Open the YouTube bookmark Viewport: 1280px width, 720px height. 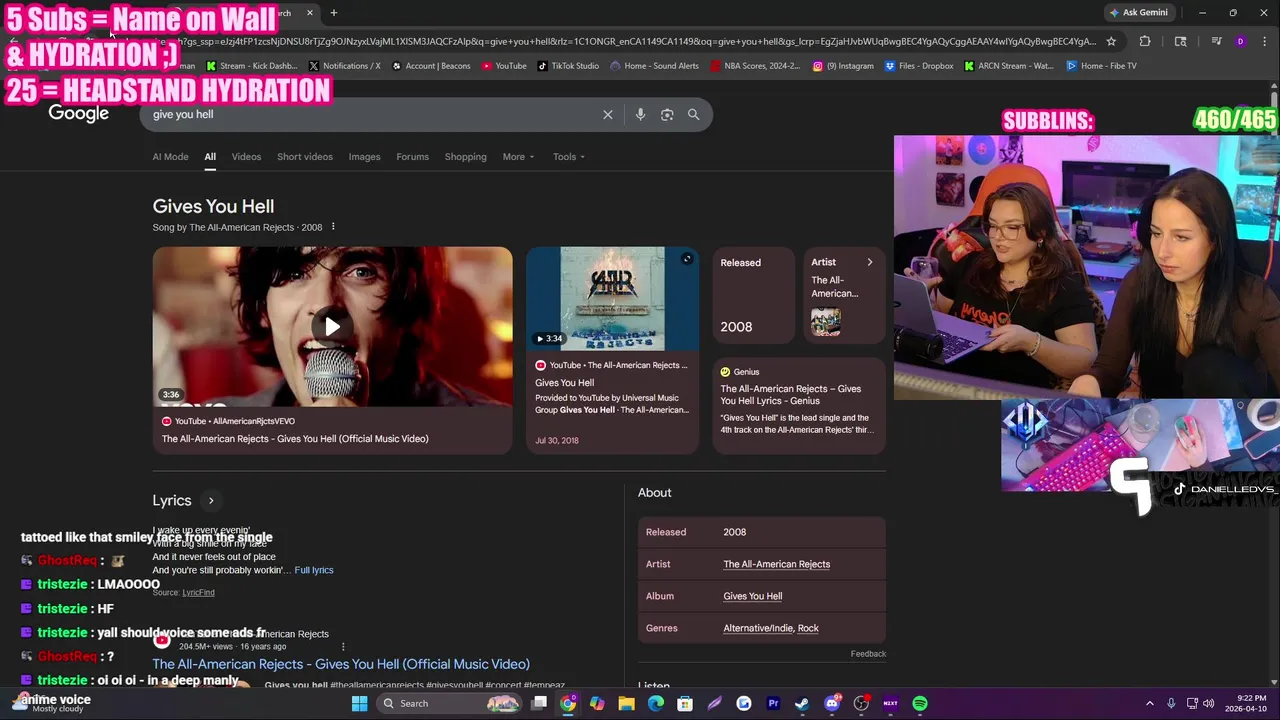pos(504,66)
